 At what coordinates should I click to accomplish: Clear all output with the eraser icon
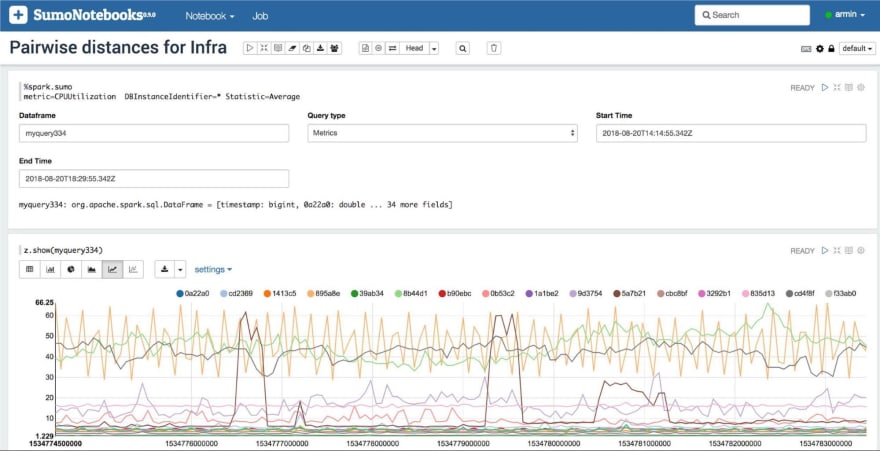[x=292, y=48]
